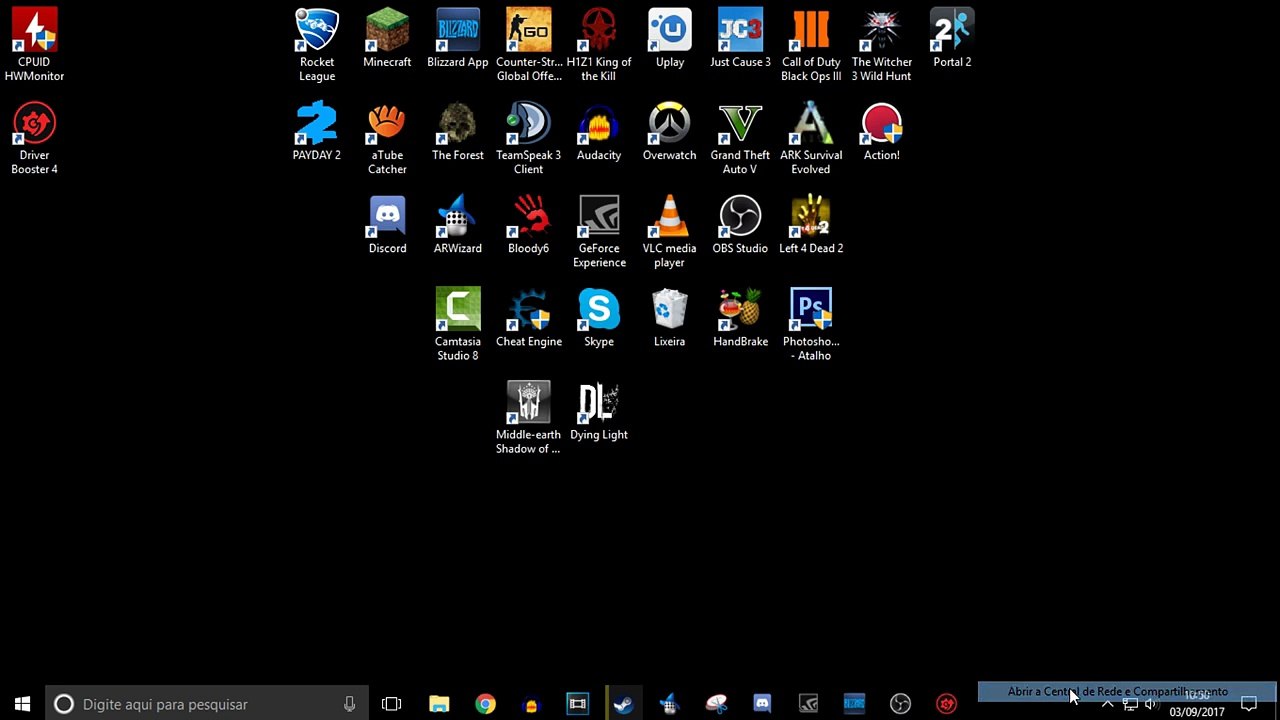Click Middle-earth Shadow of Mordor icon
The image size is (1280, 720).
tap(529, 417)
